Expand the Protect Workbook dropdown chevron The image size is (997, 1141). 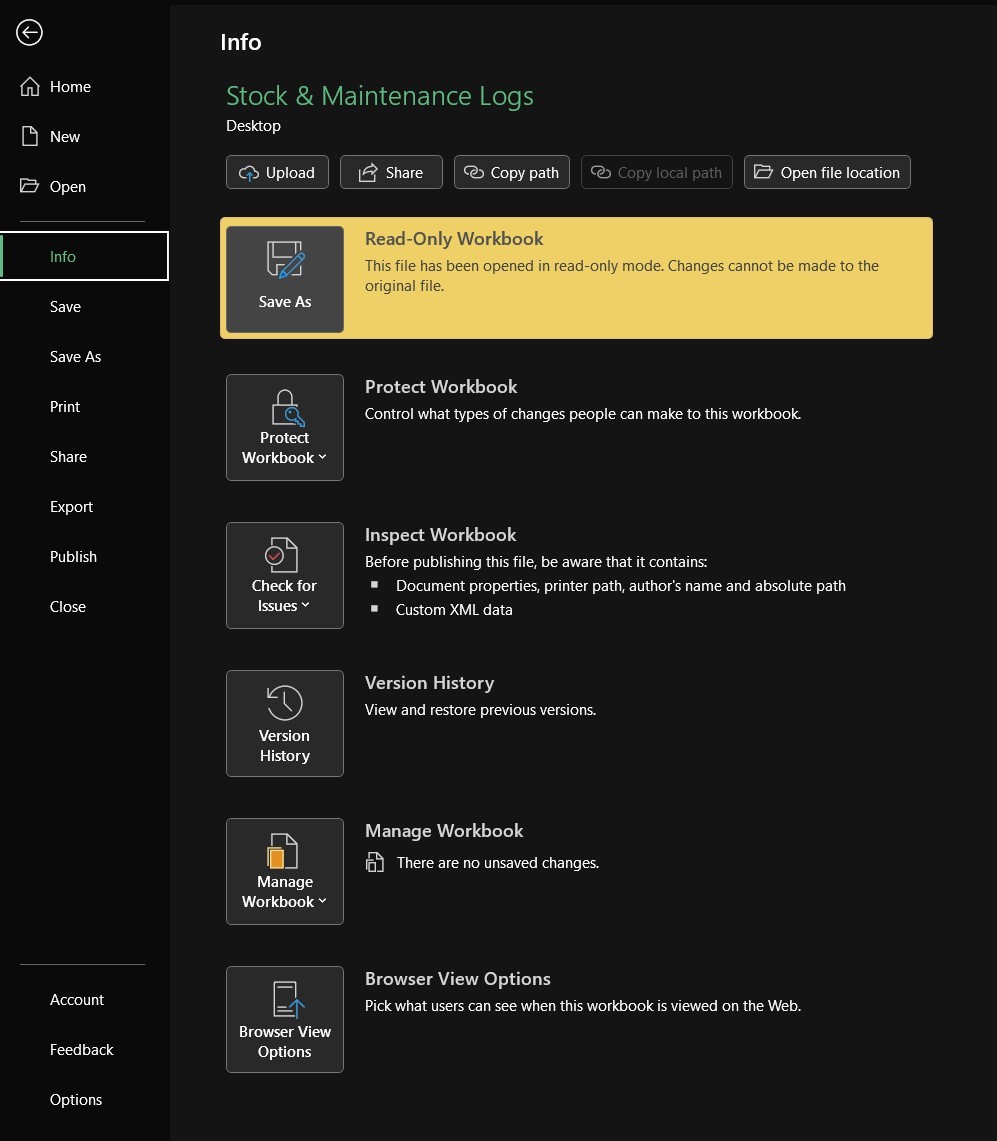click(x=322, y=457)
